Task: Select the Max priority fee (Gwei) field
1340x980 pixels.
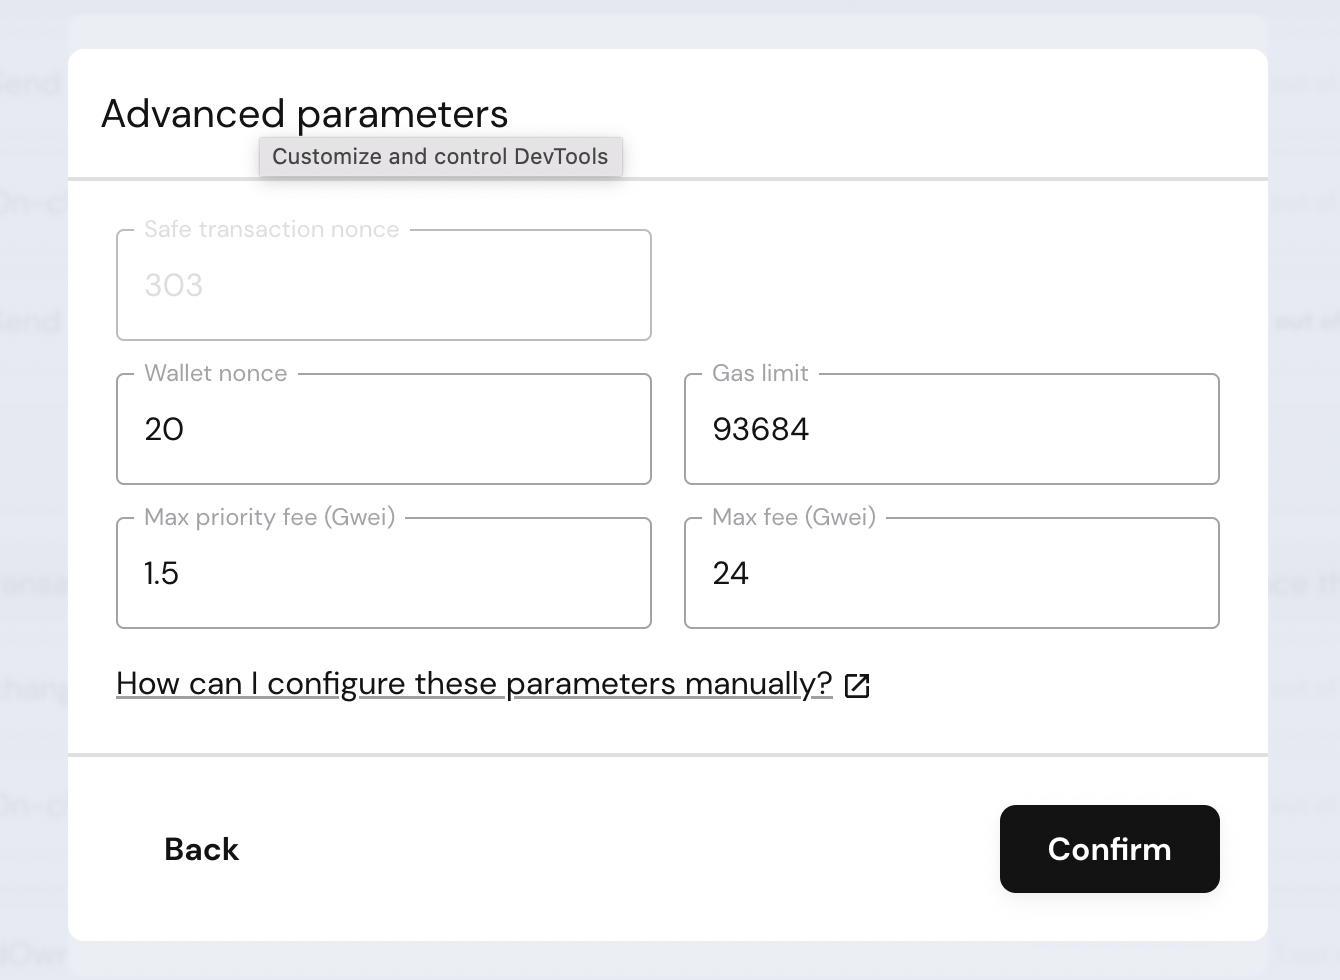Action: coord(384,573)
